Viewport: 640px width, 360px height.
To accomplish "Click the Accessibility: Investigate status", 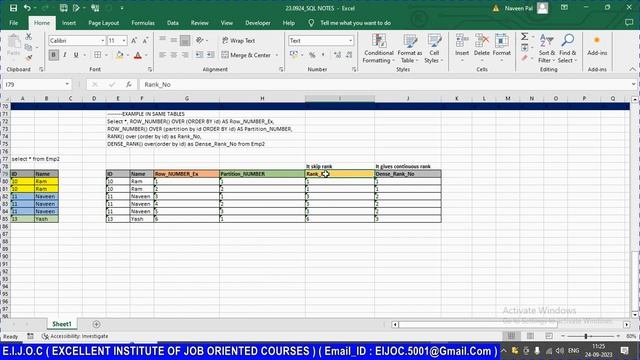I will pos(75,336).
